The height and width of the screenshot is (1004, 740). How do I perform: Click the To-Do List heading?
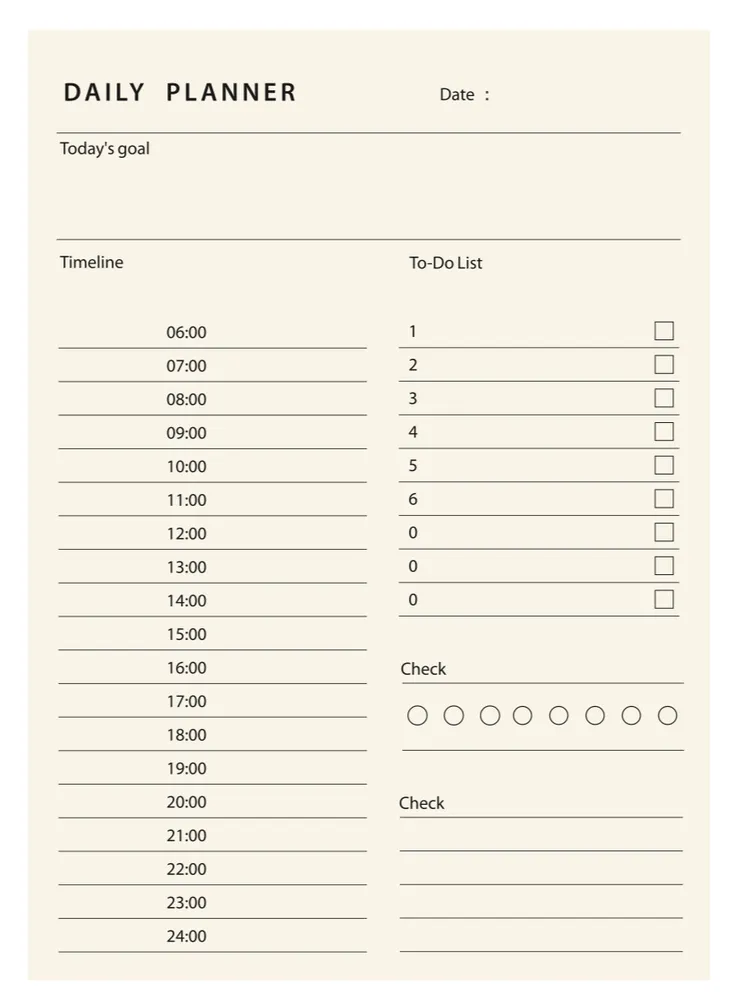coord(446,263)
